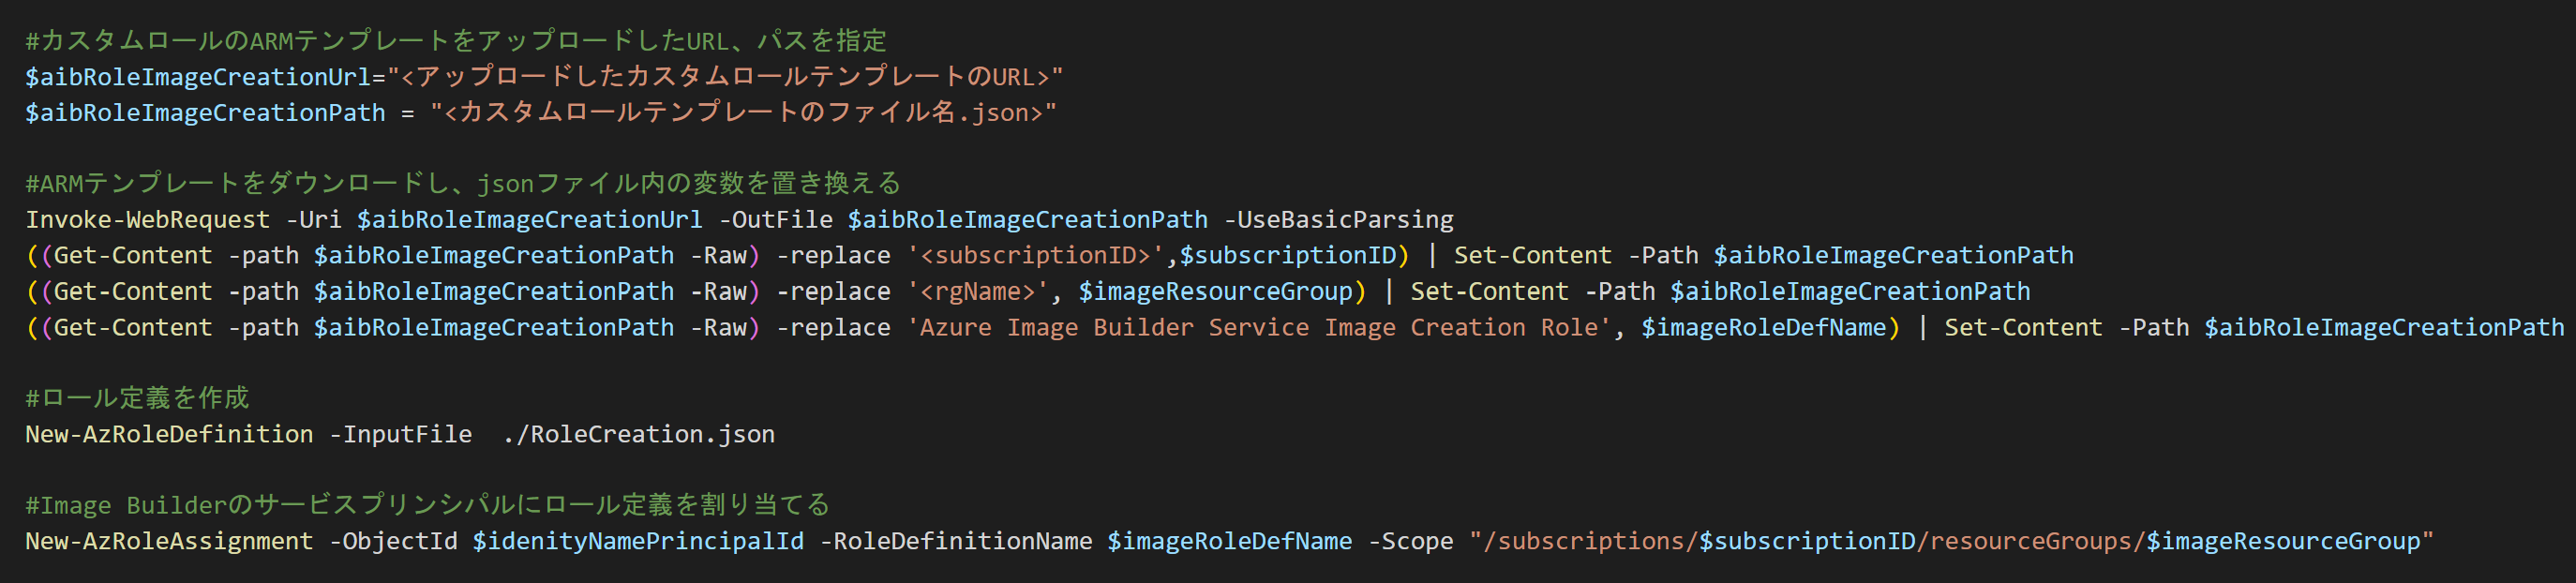Click the comment line starting with #ARM

point(463,184)
